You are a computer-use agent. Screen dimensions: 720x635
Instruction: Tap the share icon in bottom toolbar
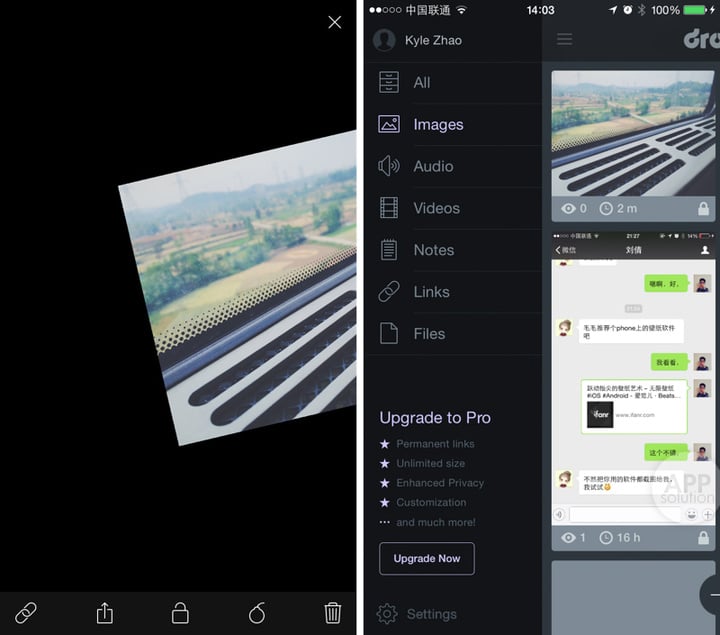click(104, 613)
